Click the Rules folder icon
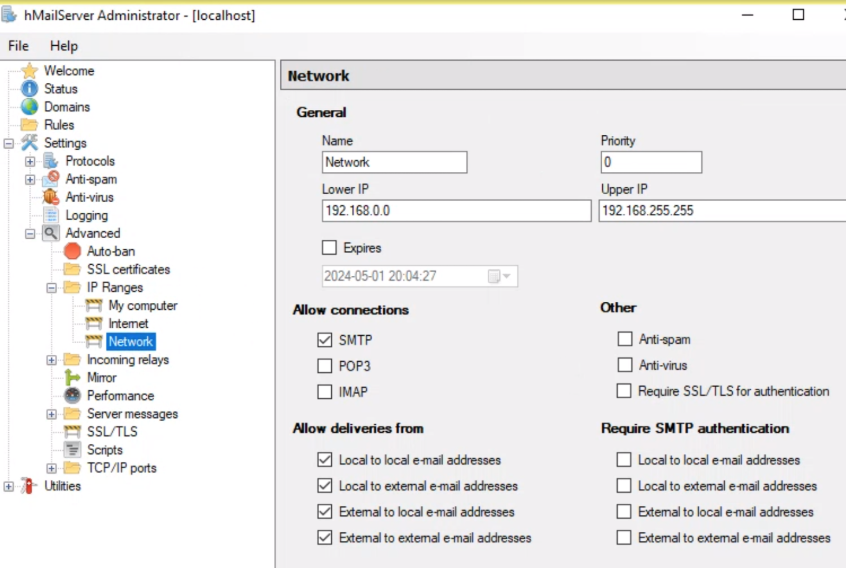Viewport: 846px width, 568px height. (x=29, y=125)
